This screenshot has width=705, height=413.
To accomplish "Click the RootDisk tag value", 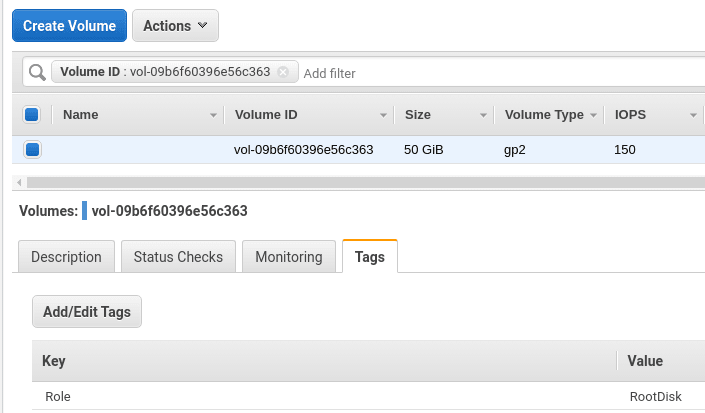I will coord(656,396).
